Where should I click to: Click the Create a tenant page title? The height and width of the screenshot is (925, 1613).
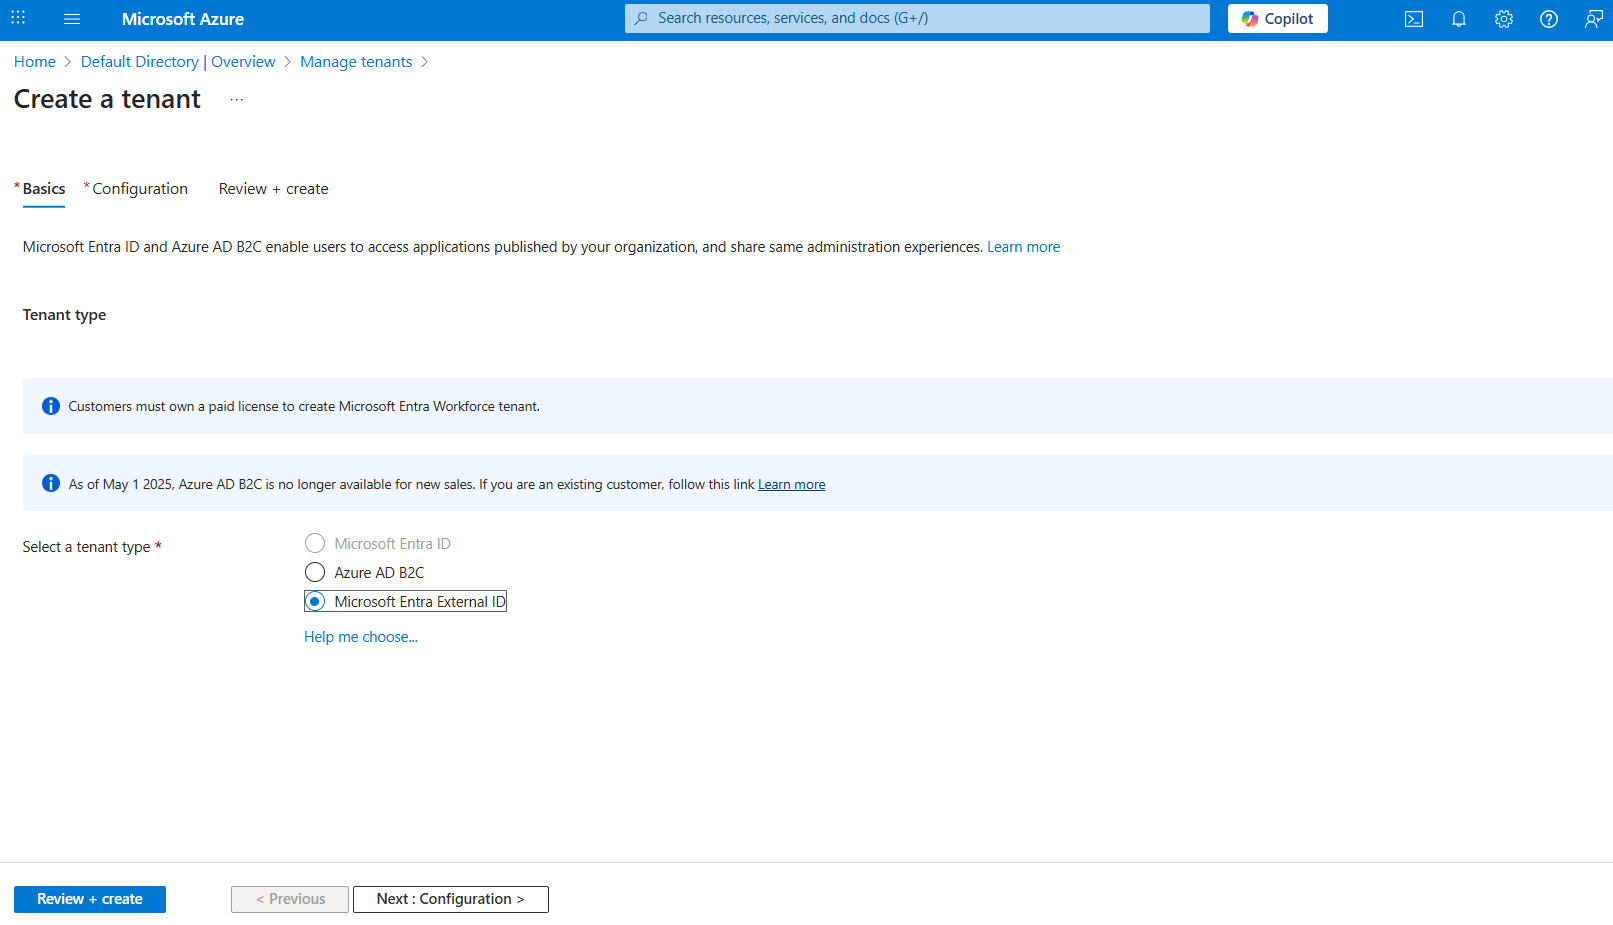[107, 99]
